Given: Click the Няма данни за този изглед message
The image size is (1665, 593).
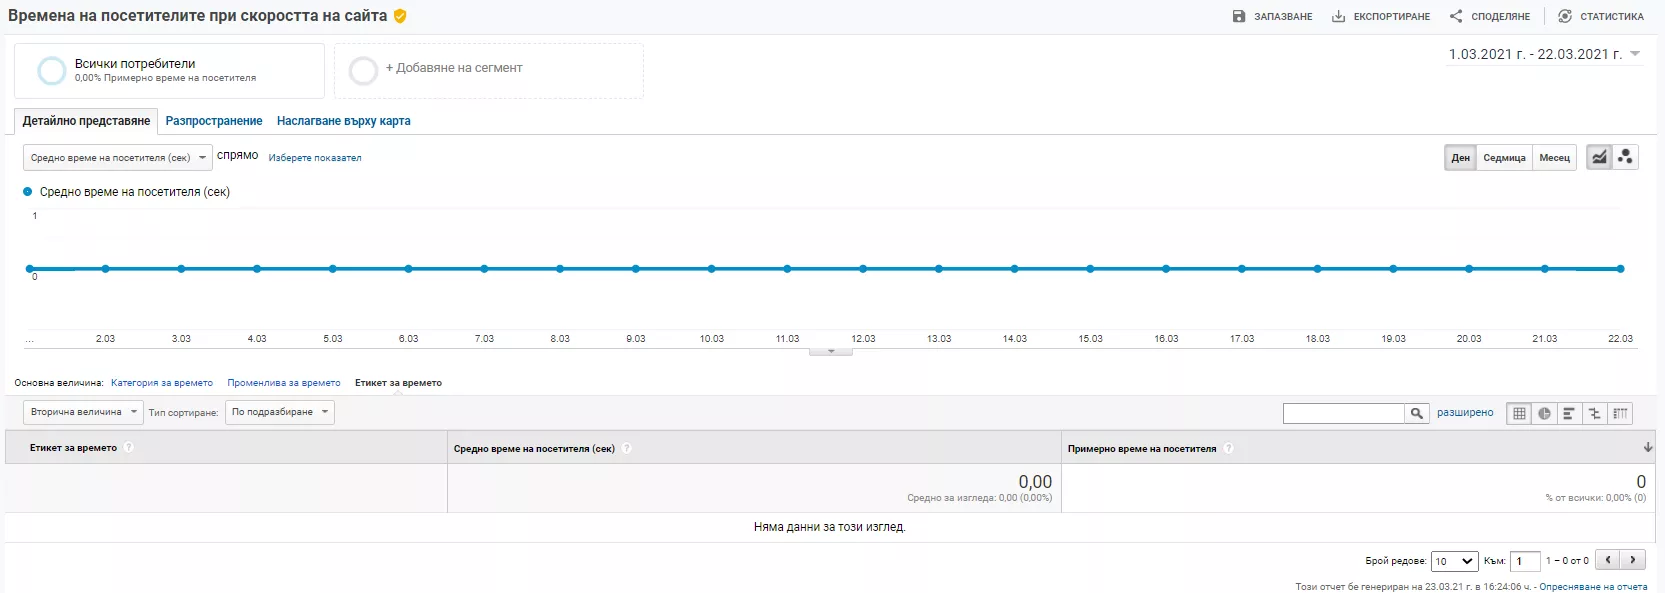Looking at the screenshot, I should (830, 527).
